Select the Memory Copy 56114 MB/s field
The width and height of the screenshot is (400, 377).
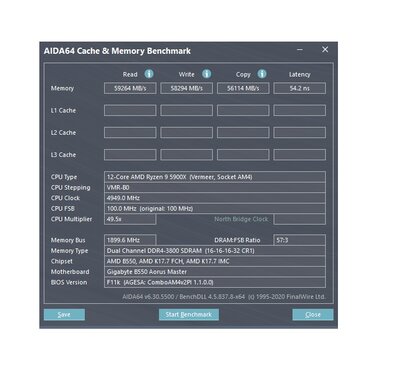pyautogui.click(x=243, y=88)
